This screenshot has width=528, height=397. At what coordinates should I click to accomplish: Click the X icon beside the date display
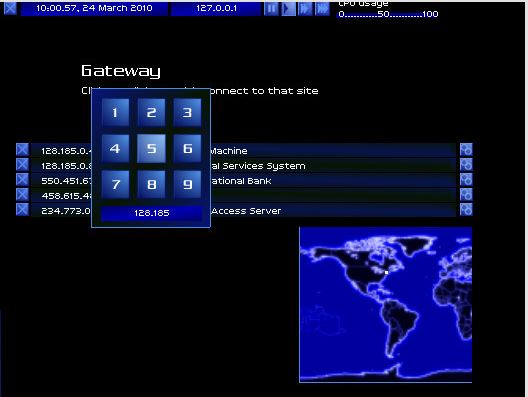10,8
